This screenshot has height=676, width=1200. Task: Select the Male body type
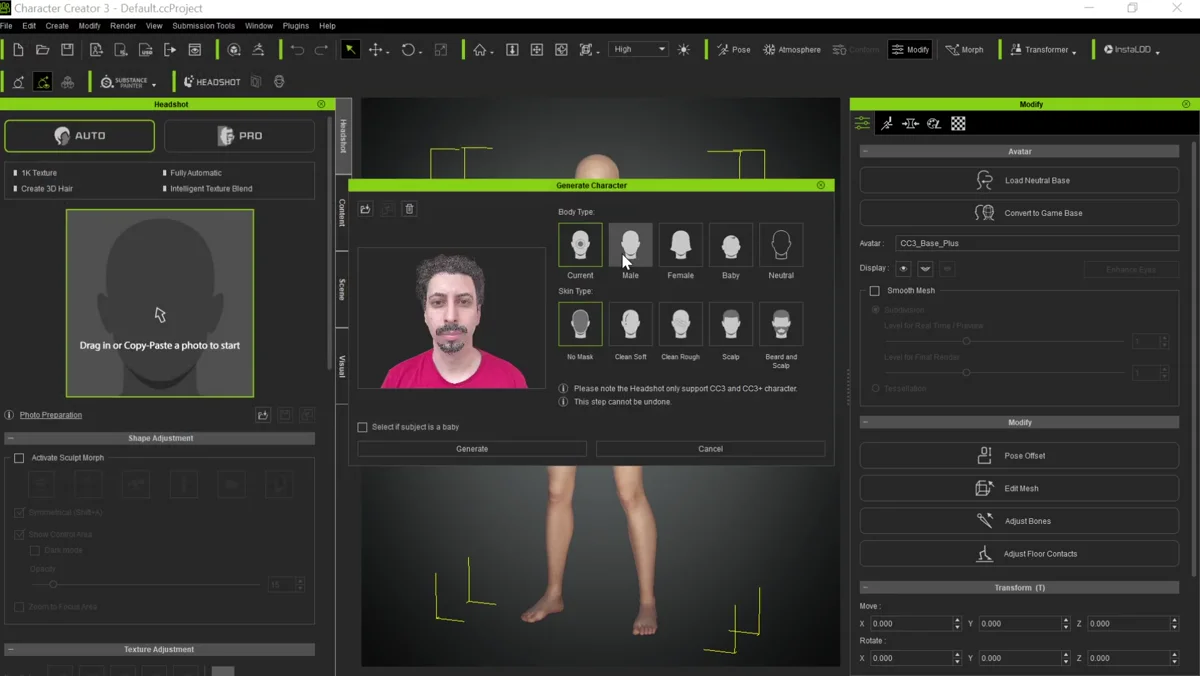630,244
